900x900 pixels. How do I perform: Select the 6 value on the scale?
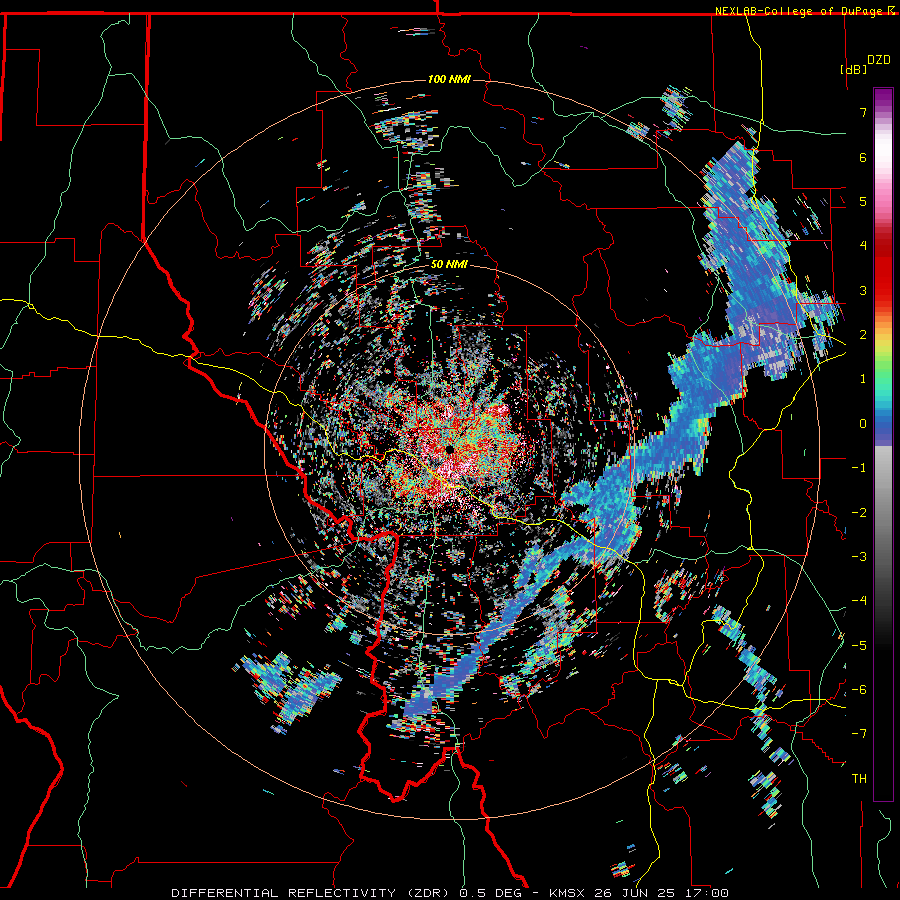click(863, 157)
